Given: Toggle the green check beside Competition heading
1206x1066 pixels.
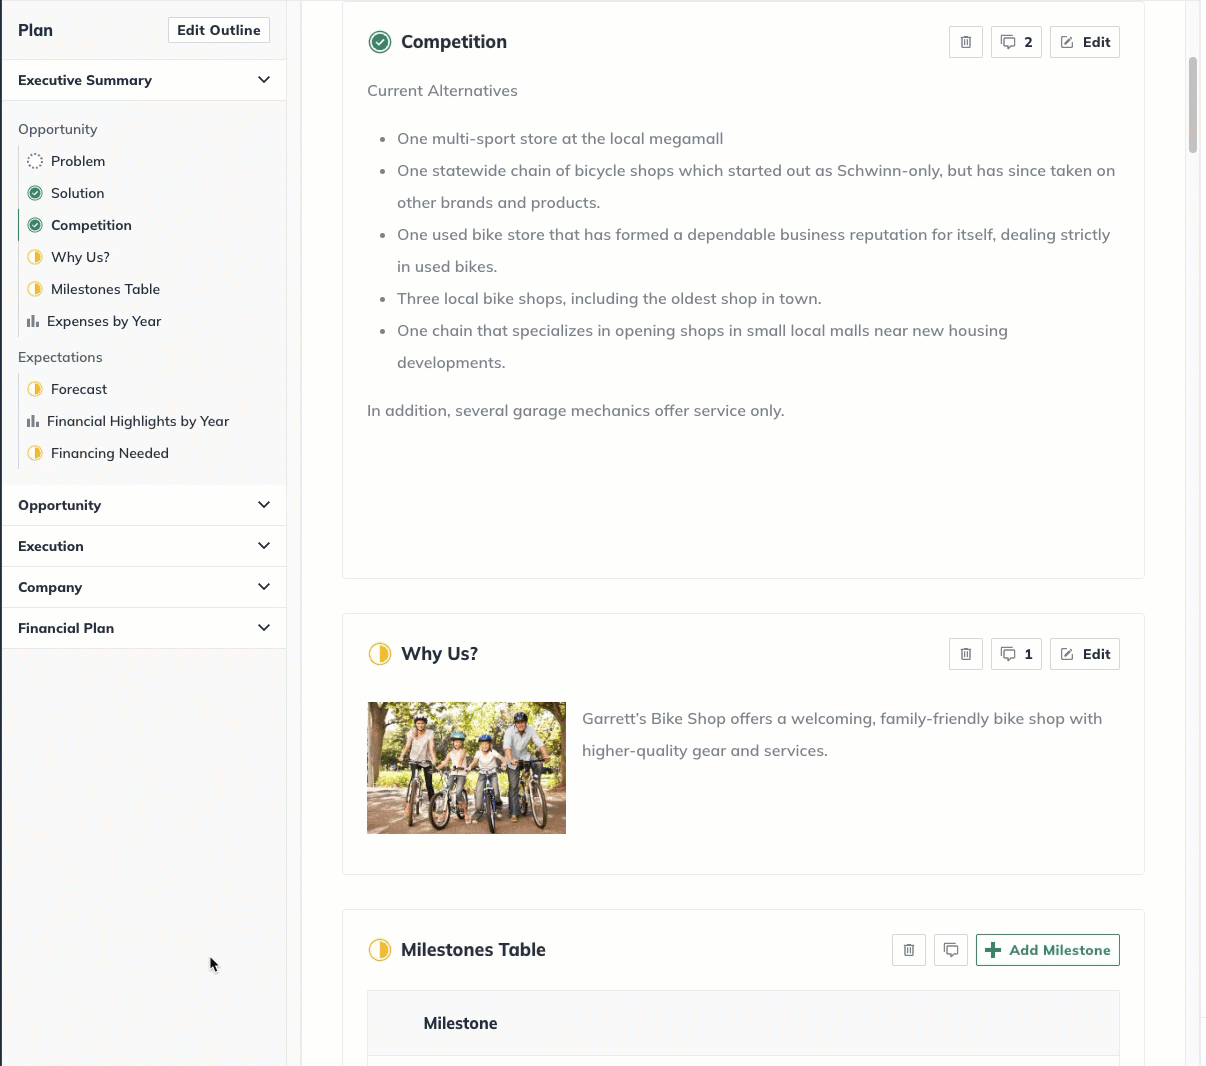Looking at the screenshot, I should coord(380,42).
